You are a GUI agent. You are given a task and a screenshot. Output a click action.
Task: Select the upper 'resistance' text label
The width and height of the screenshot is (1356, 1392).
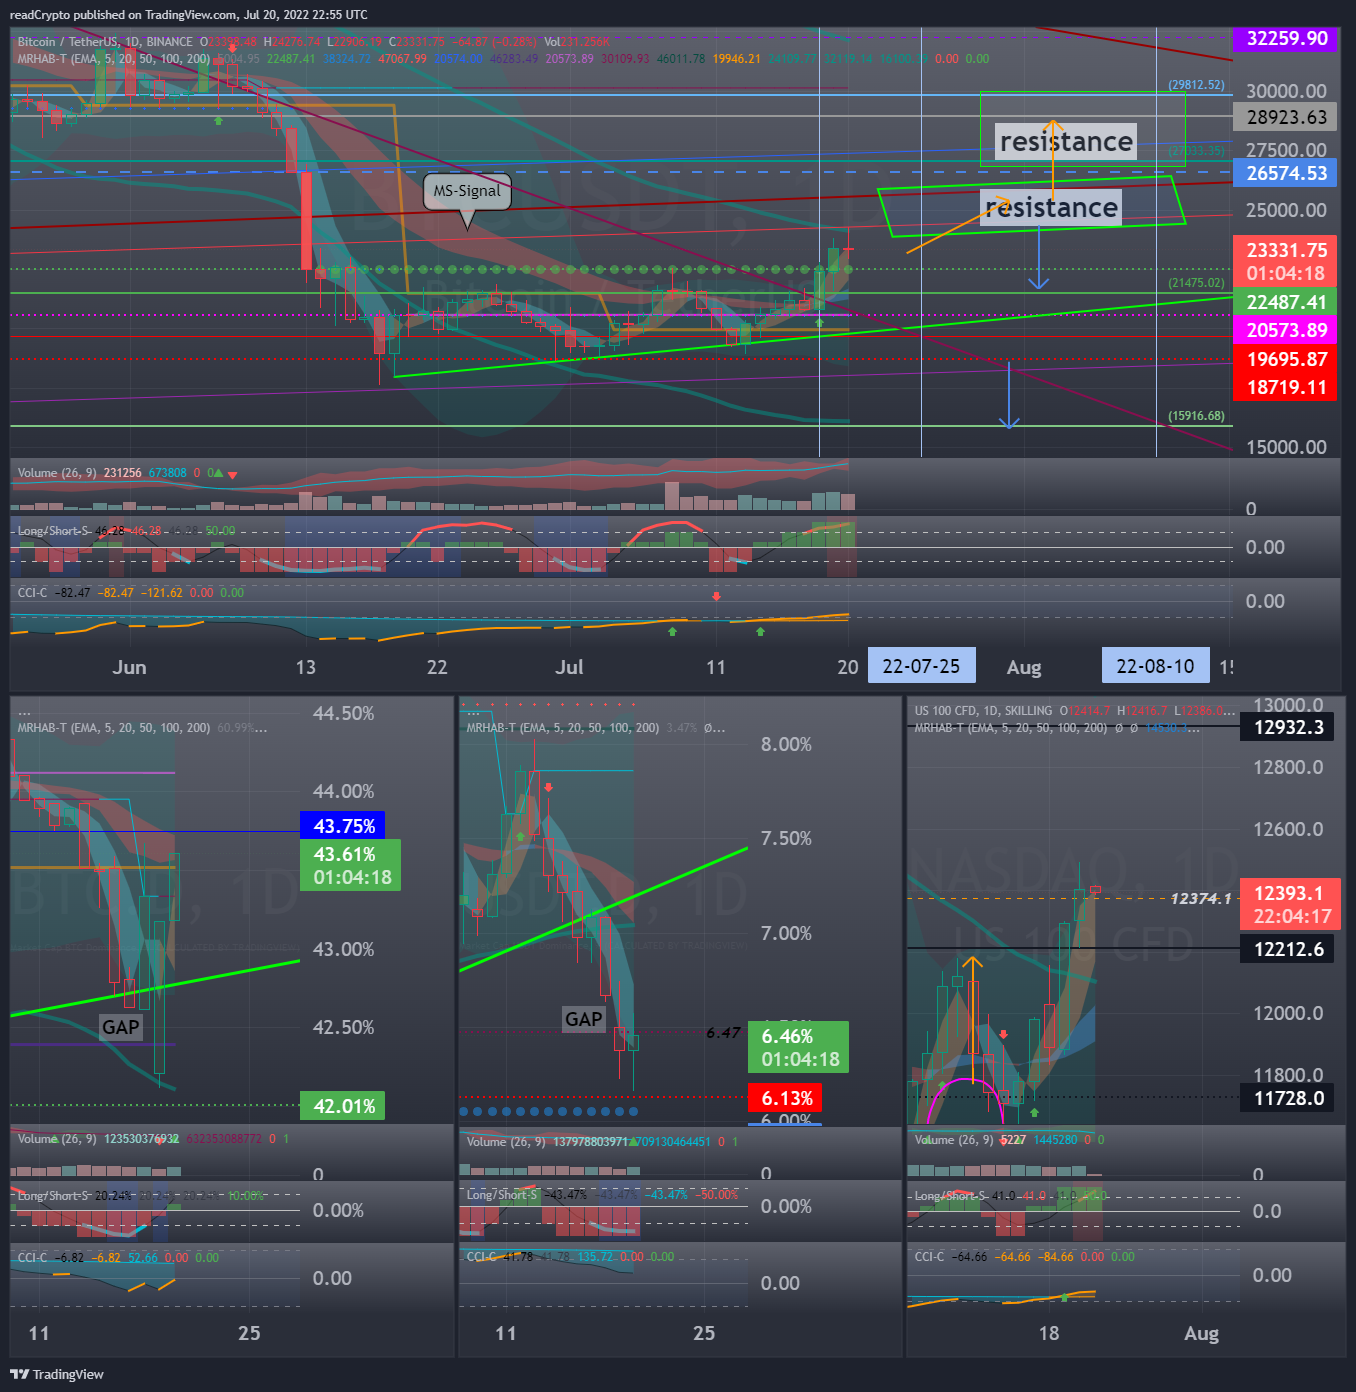(1066, 142)
